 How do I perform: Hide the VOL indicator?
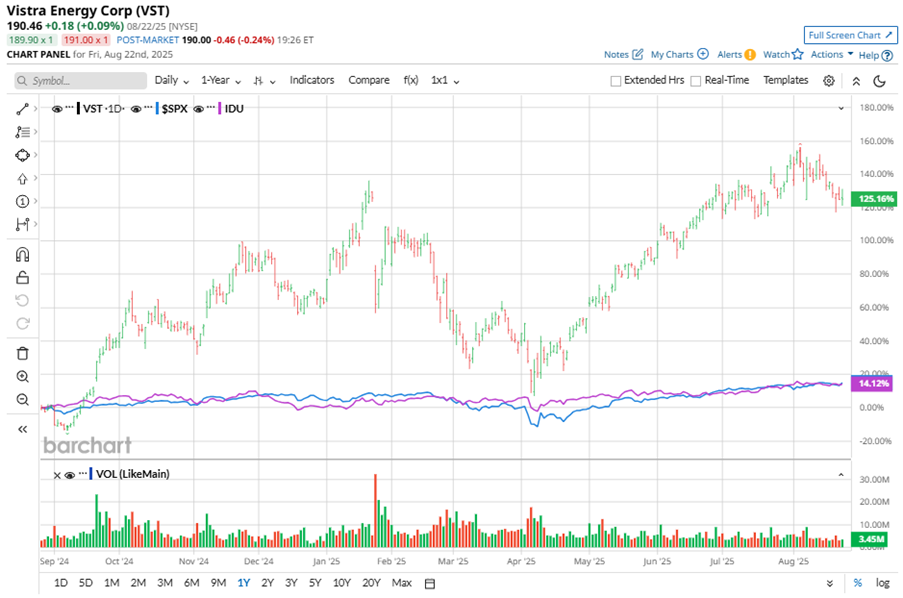pyautogui.click(x=70, y=475)
